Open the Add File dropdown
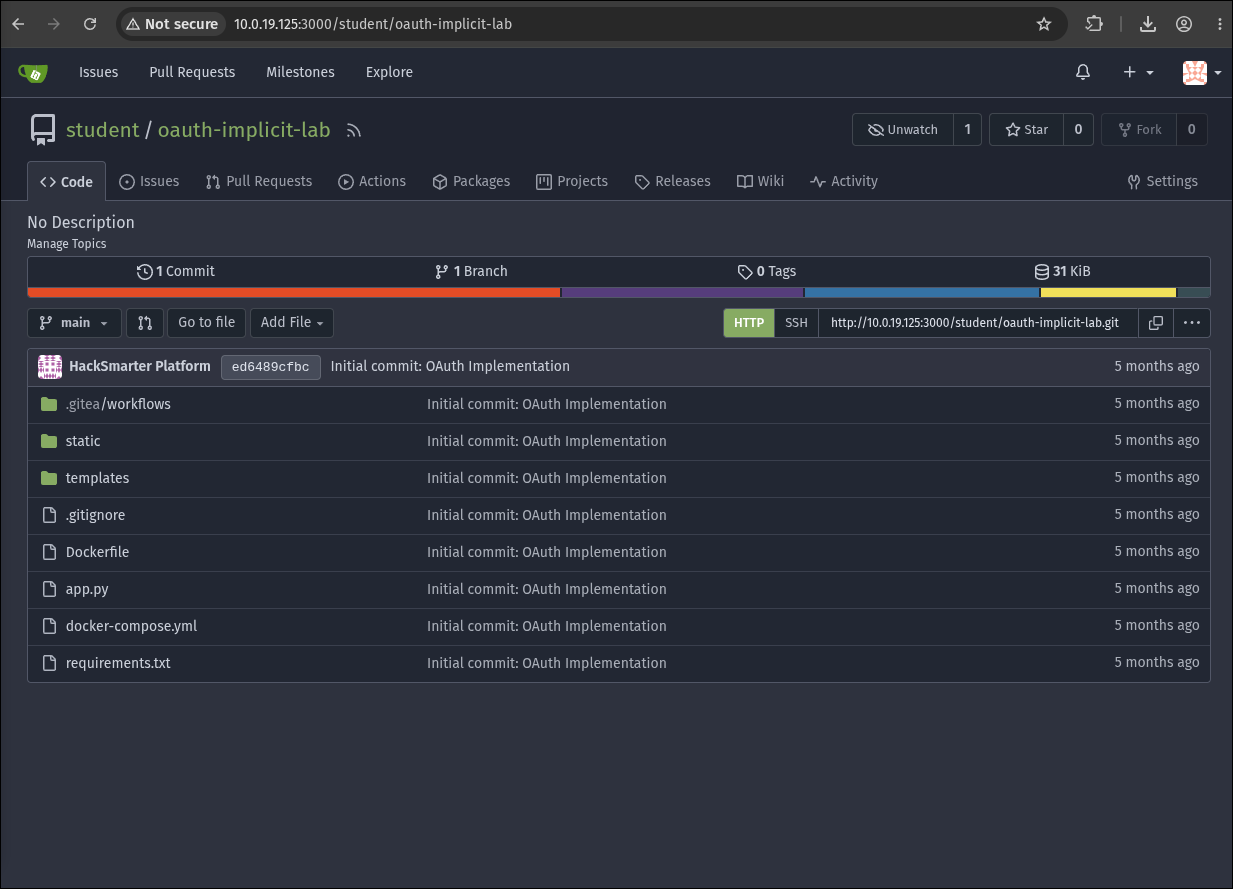The image size is (1233, 889). (292, 323)
